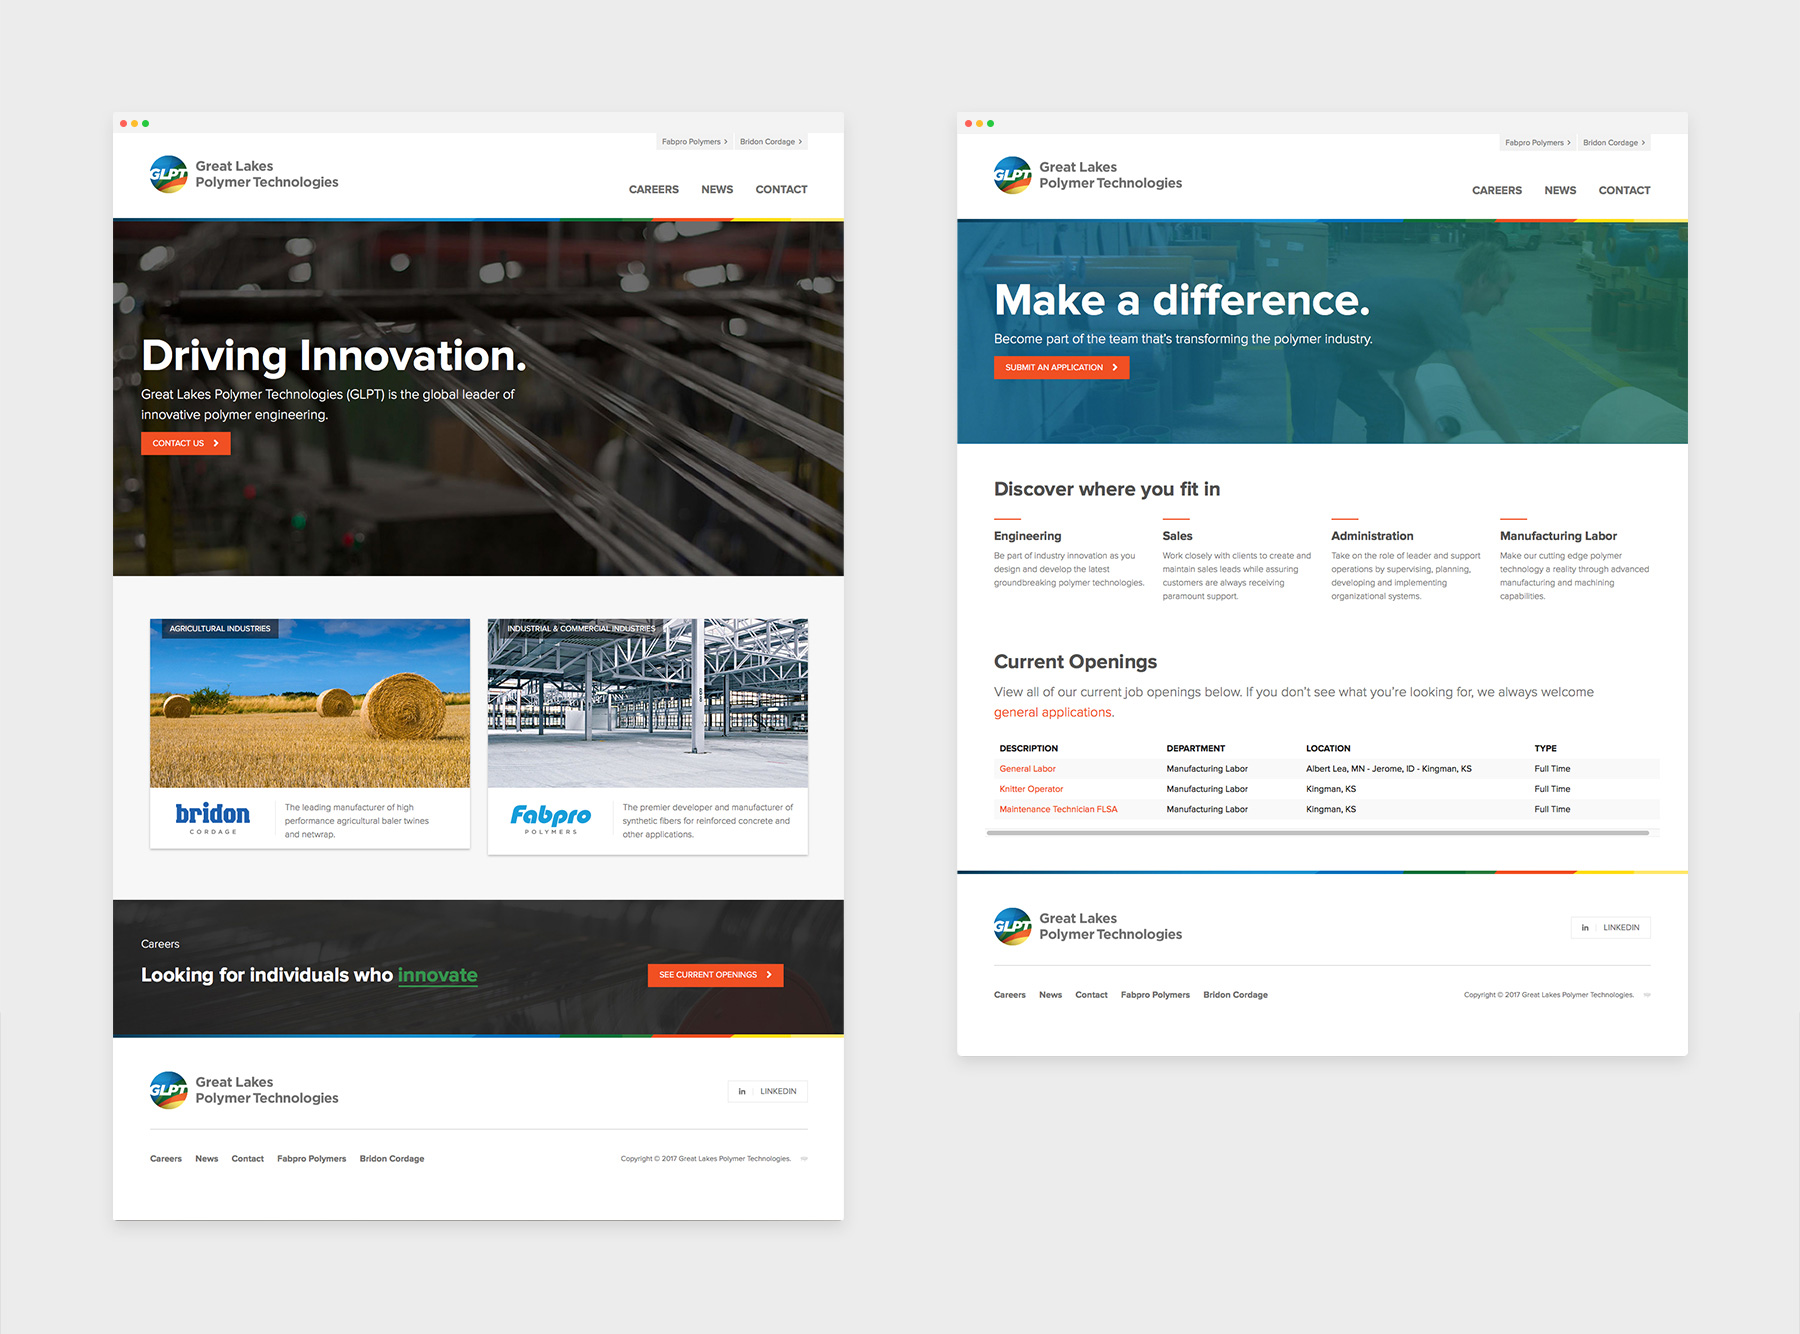Screen dimensions: 1800x1334
Task: Expand the Bridon Cordage chevron in the top bar
Action: pyautogui.click(x=799, y=141)
